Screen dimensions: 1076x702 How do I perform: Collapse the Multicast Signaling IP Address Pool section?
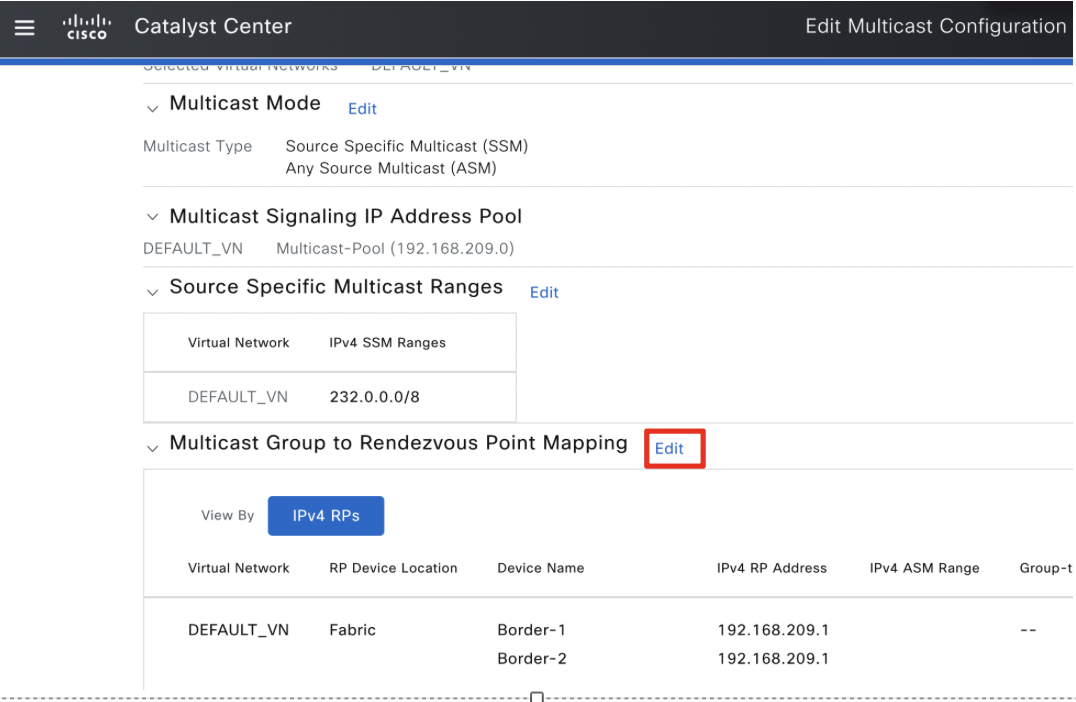pos(152,217)
